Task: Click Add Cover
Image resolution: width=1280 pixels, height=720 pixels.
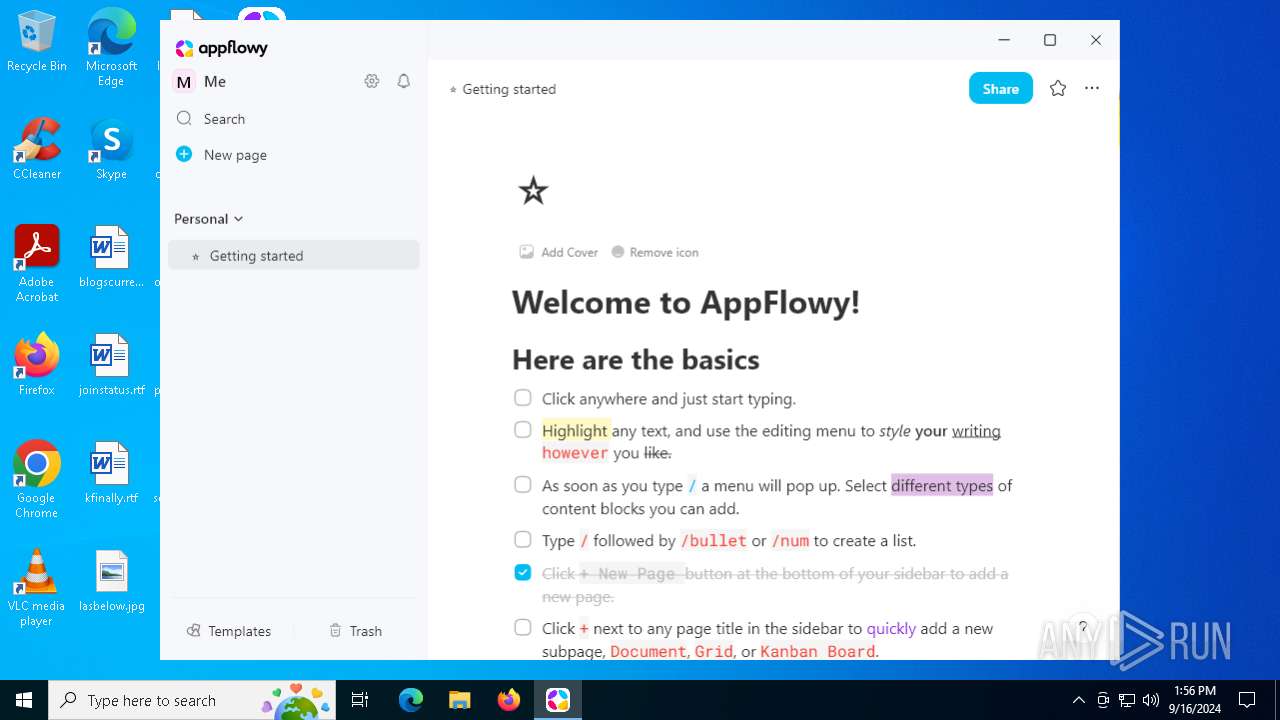Action: pyautogui.click(x=559, y=252)
